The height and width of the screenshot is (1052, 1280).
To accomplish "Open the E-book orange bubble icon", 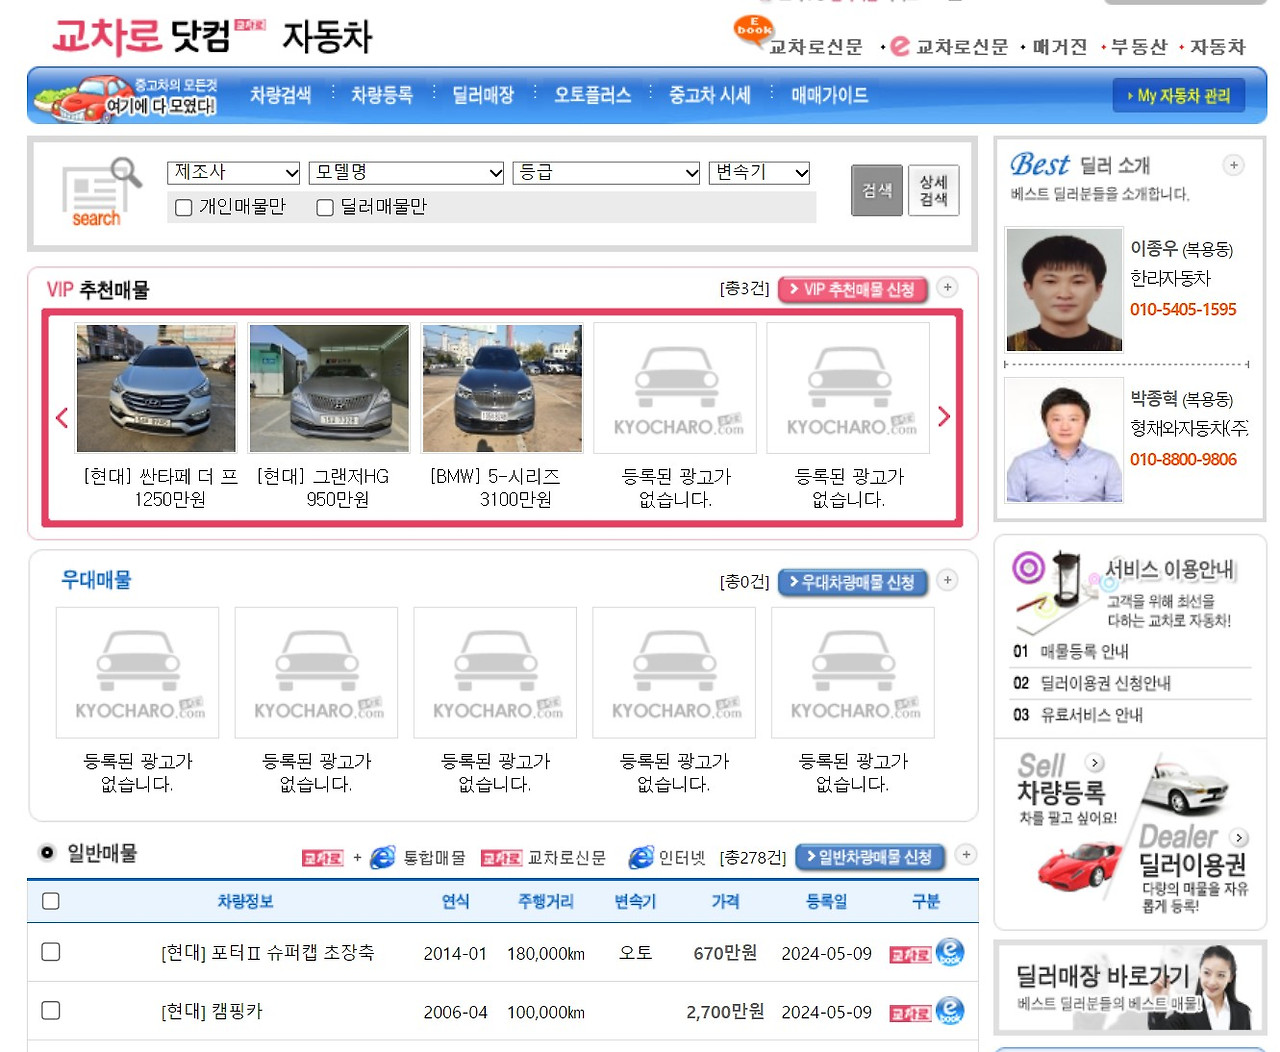I will click(x=753, y=30).
